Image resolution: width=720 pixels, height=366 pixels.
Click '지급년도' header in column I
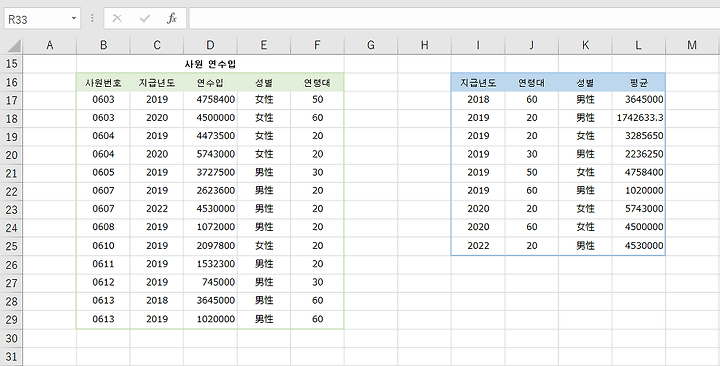[x=478, y=83]
